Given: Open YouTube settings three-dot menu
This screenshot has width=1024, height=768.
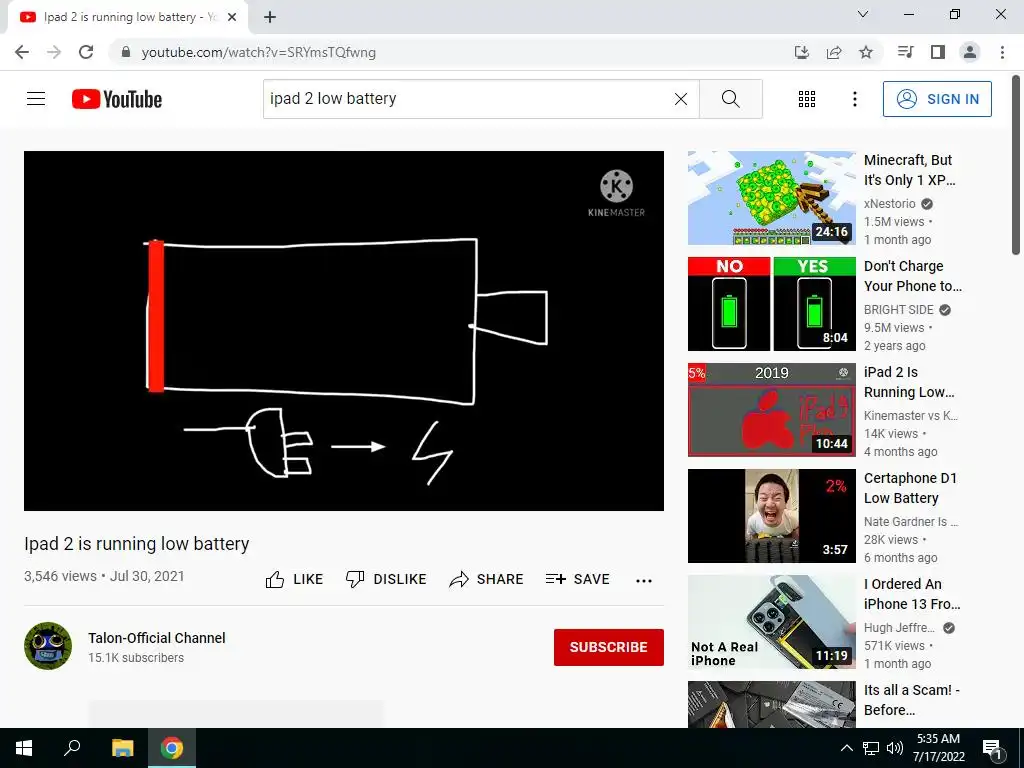Looking at the screenshot, I should (x=854, y=99).
